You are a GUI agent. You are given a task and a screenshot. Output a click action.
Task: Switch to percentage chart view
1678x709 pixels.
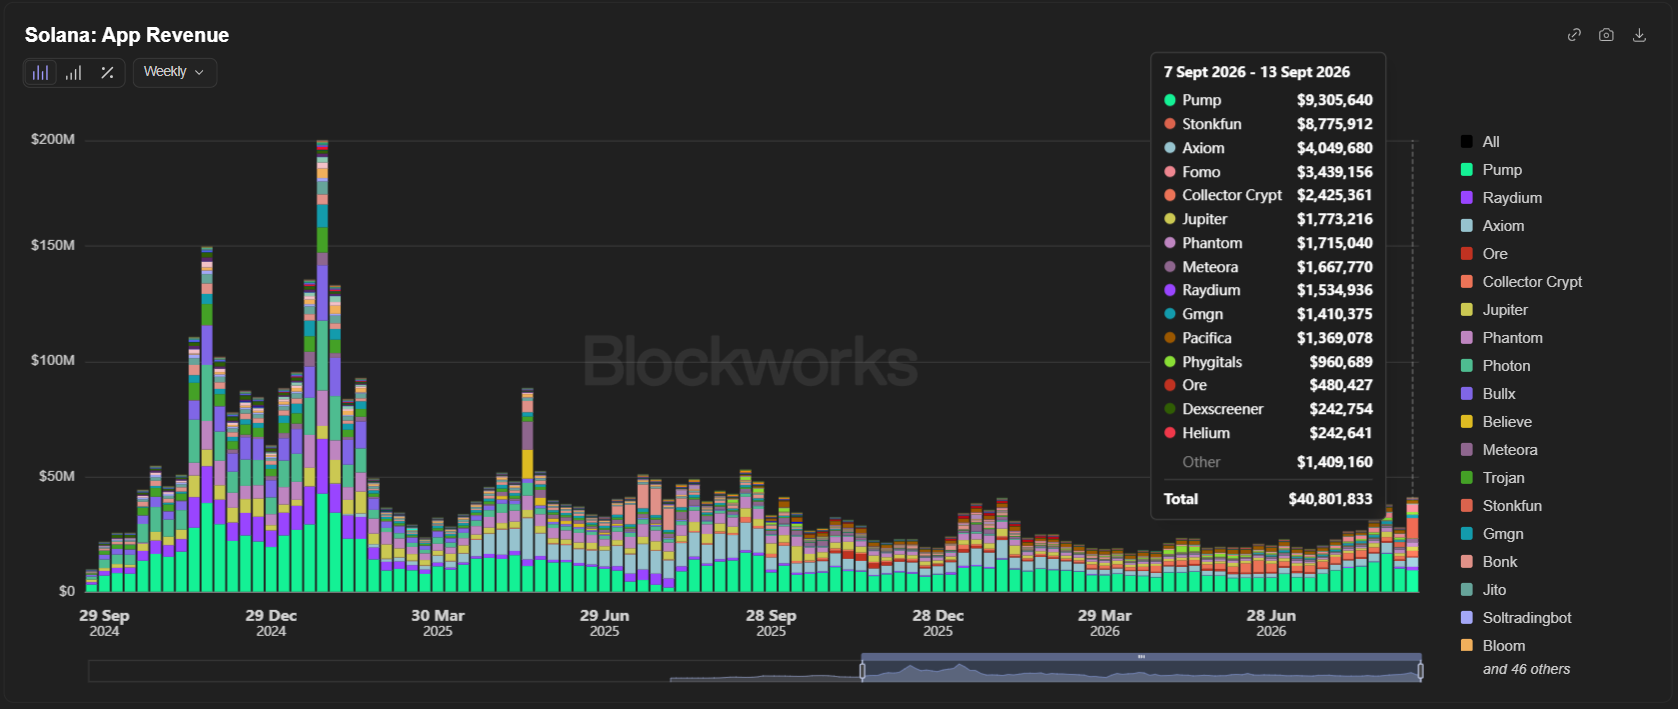click(107, 72)
